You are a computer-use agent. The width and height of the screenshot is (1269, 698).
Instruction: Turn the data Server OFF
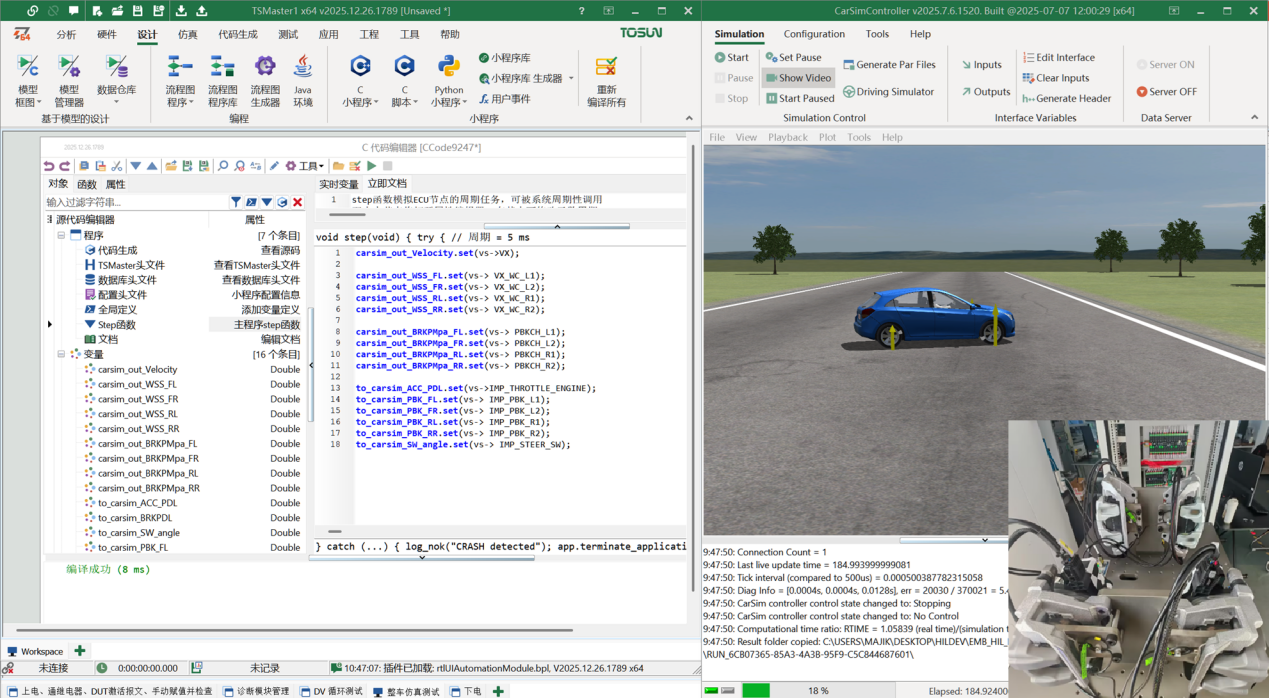1165,92
